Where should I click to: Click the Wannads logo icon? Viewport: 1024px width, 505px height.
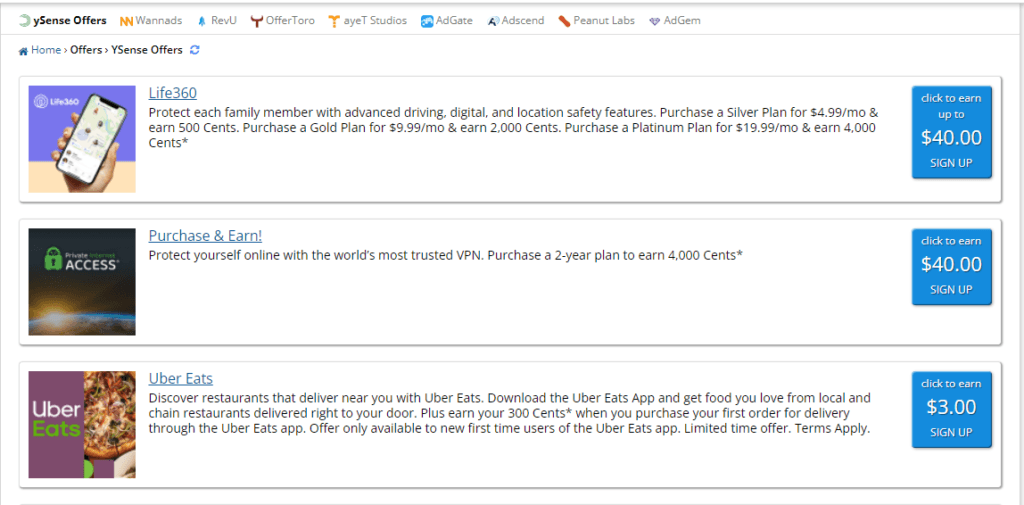click(x=126, y=21)
